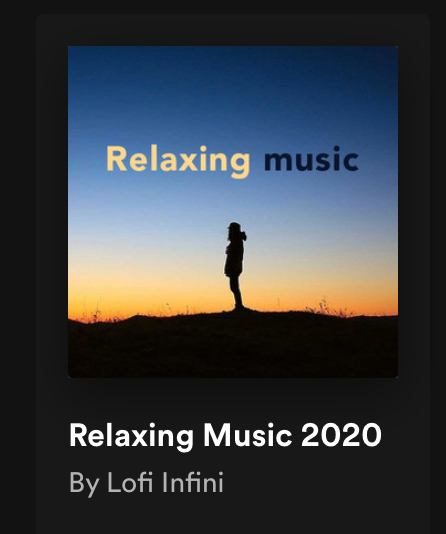Click card padding above the cover image
Viewport: 446px width, 534px height.
(233, 30)
